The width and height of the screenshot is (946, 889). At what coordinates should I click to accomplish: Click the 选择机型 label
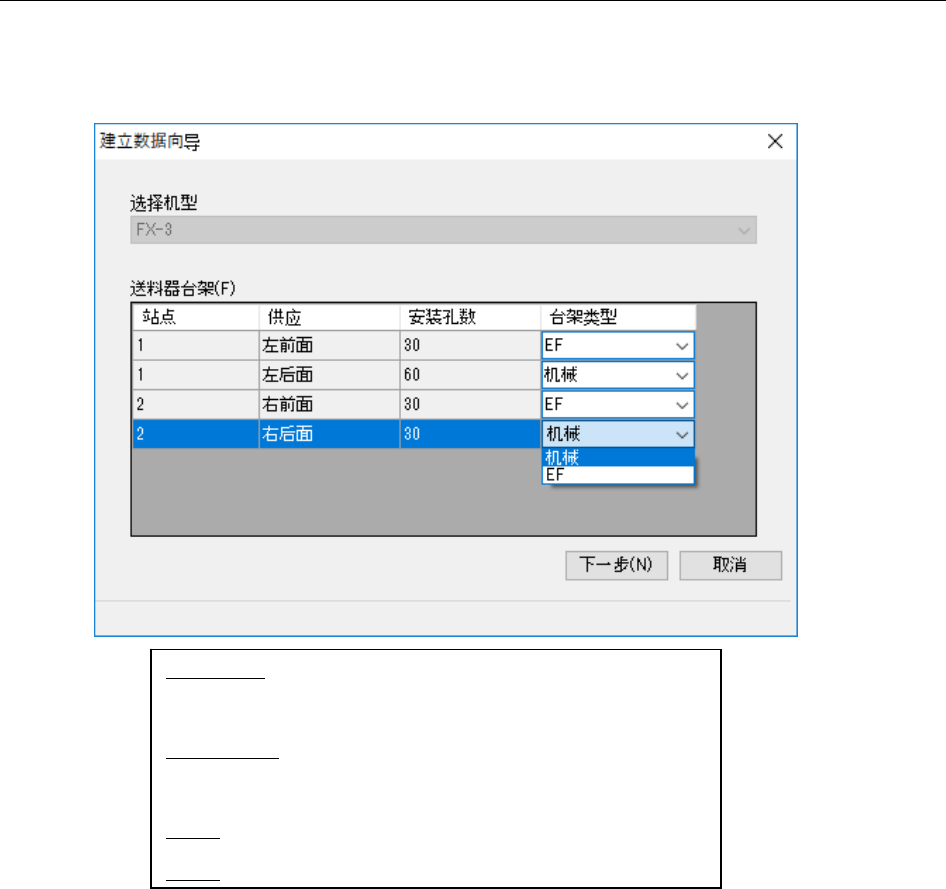pyautogui.click(x=163, y=203)
